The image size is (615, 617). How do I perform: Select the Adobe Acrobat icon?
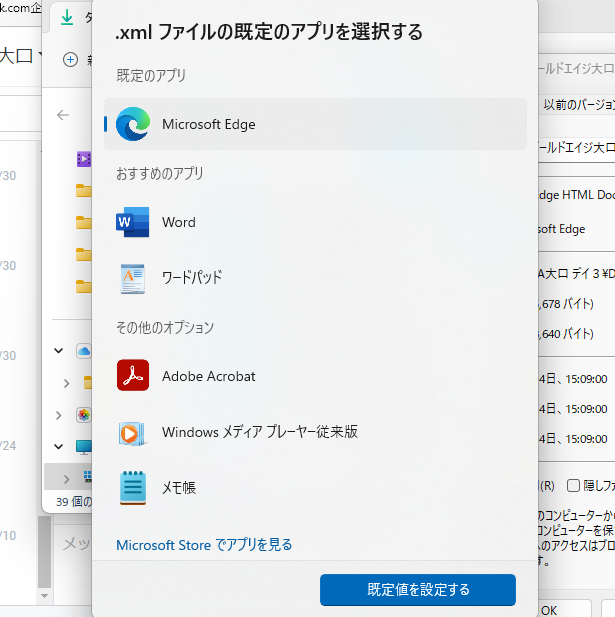coord(133,376)
